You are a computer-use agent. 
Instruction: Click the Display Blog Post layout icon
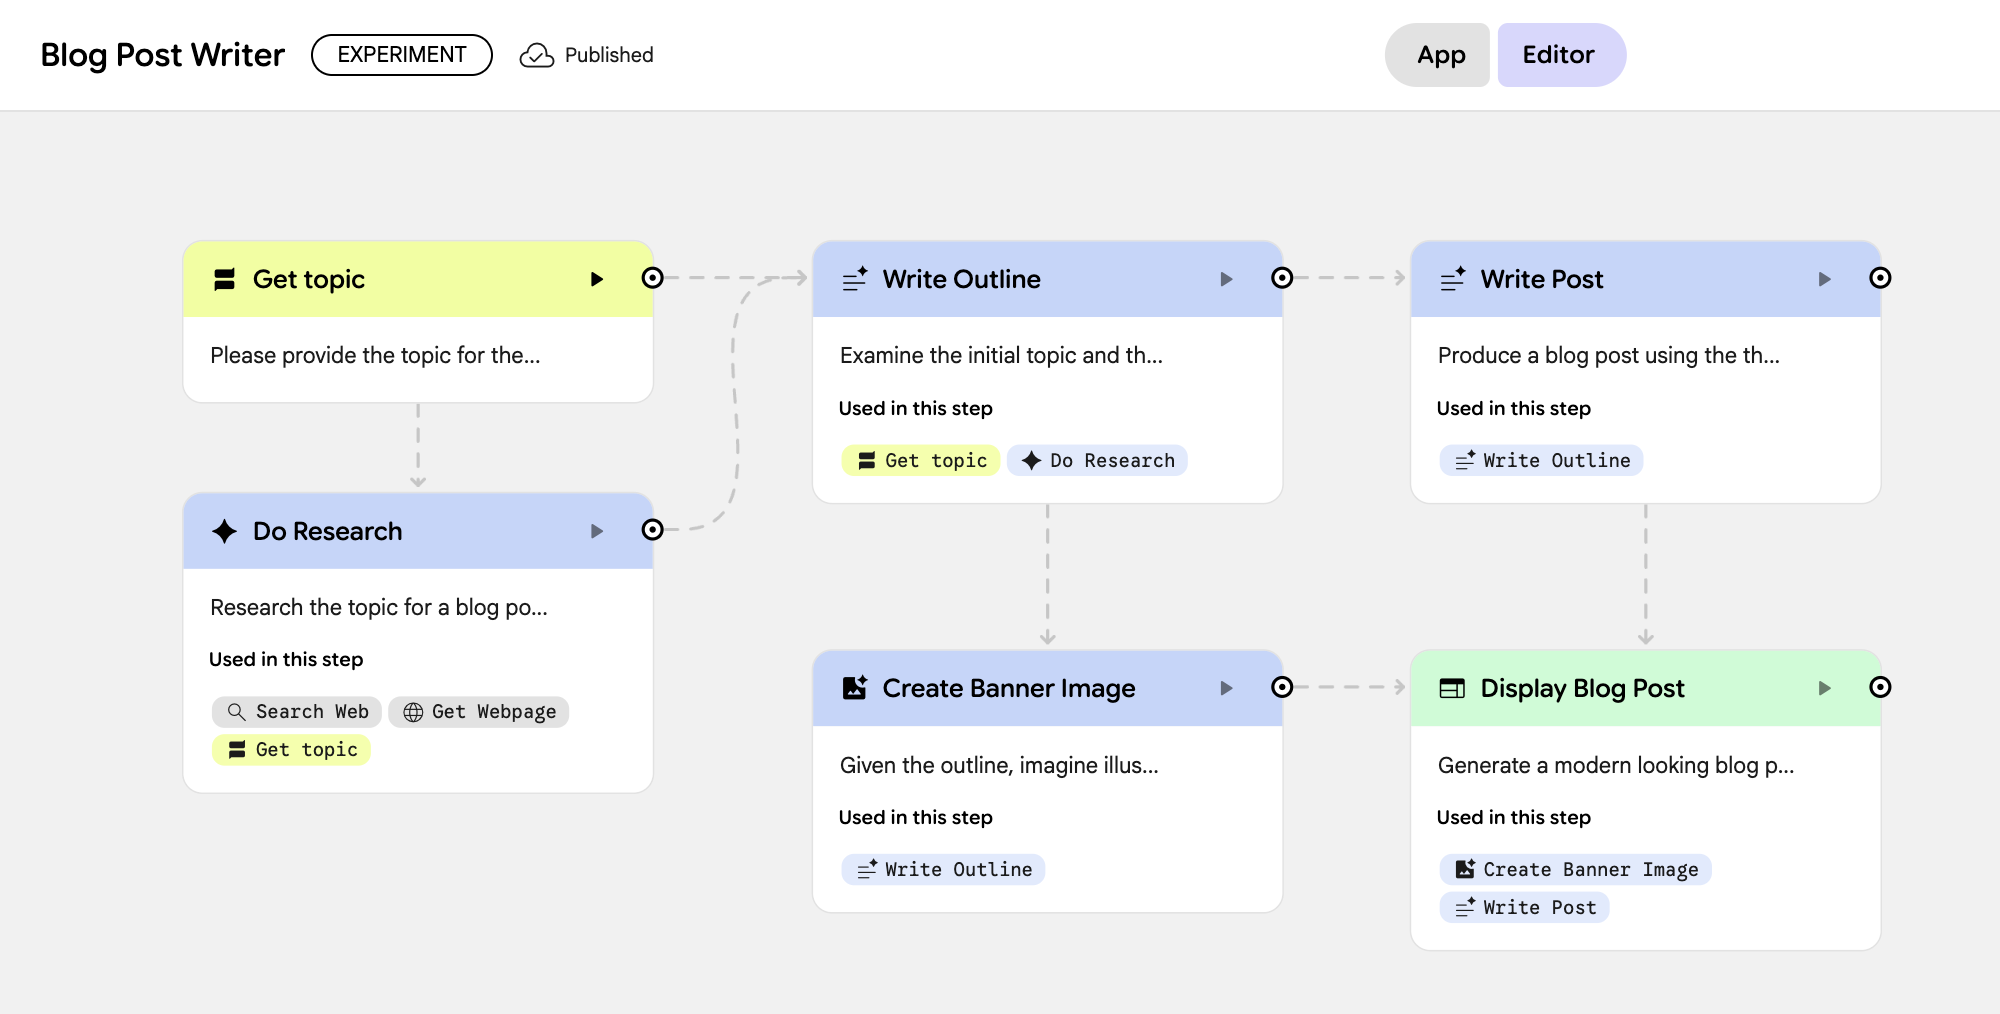point(1452,688)
